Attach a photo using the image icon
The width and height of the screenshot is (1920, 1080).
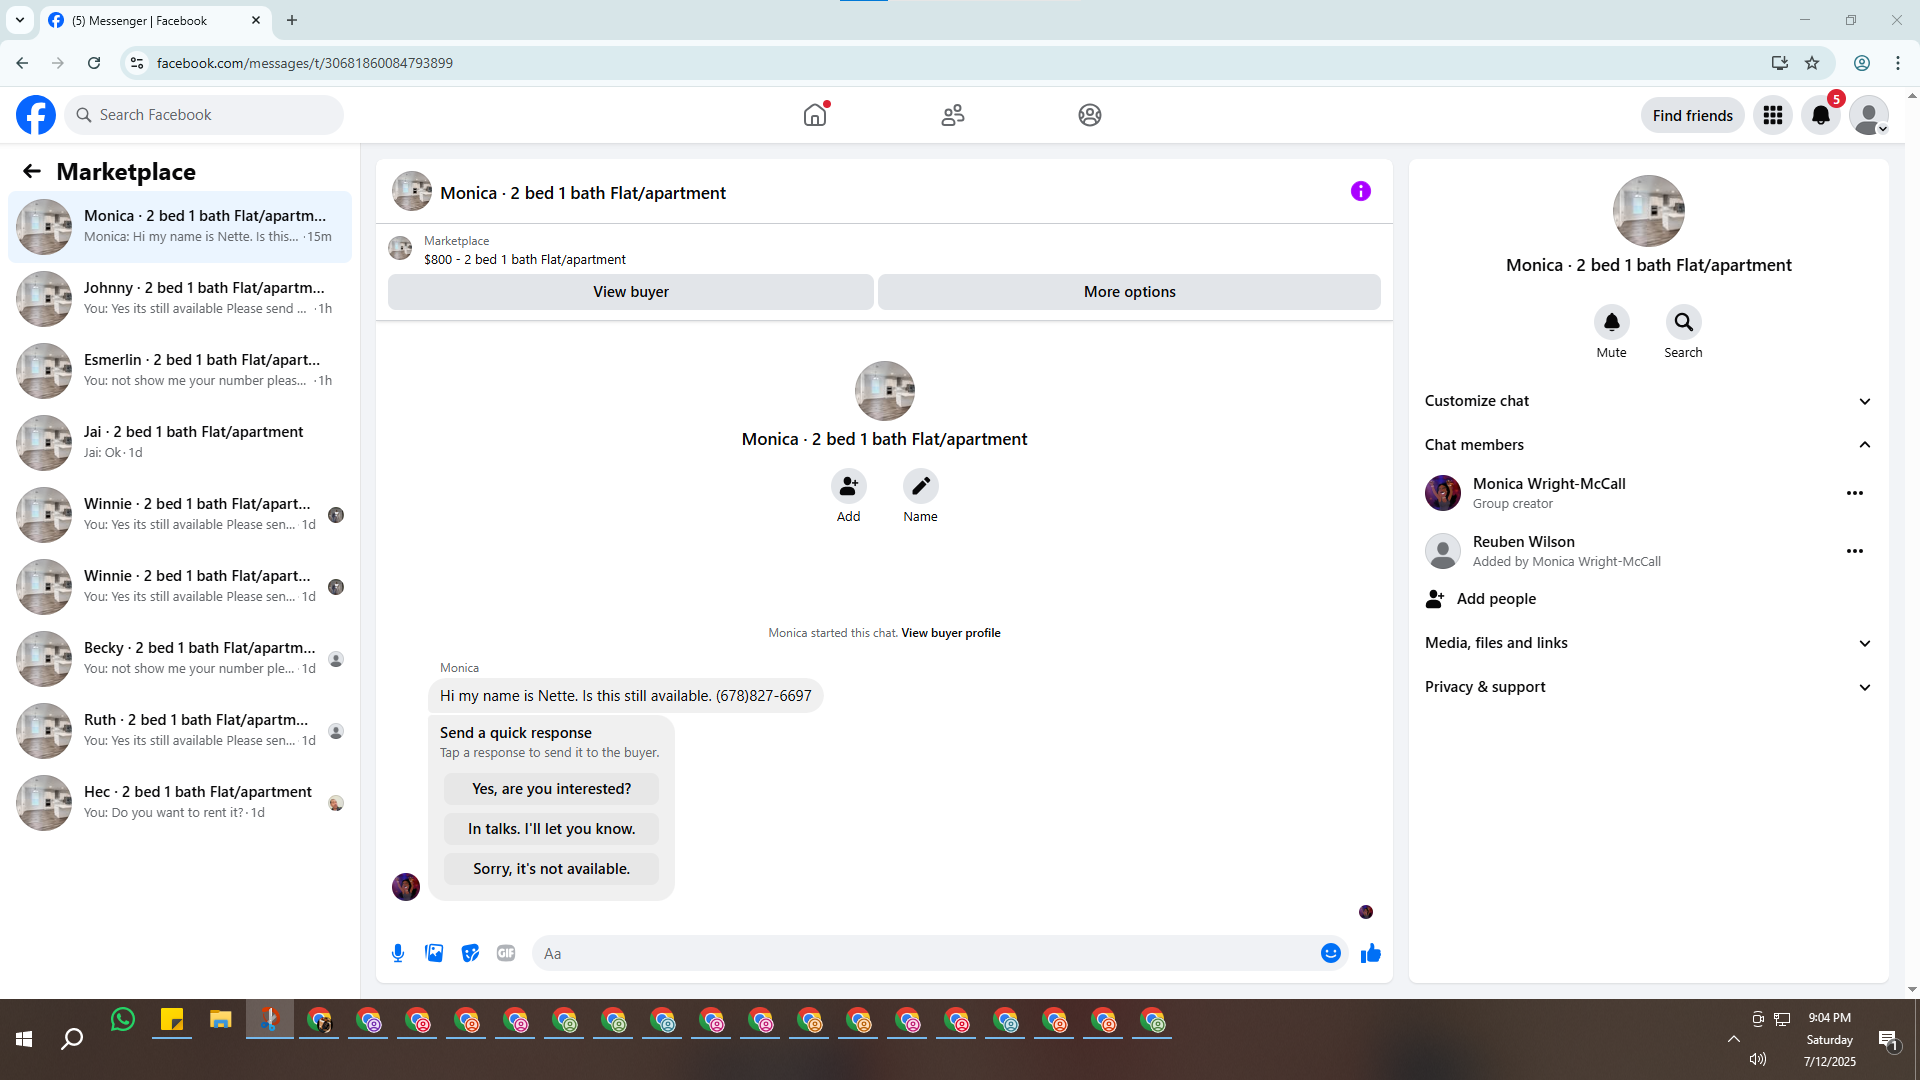[434, 953]
